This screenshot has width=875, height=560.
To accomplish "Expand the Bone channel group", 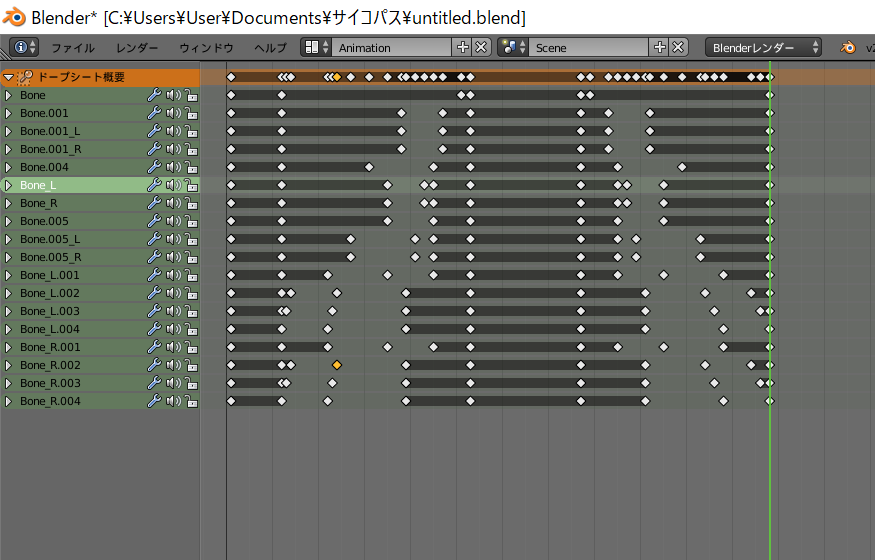I will [8, 95].
